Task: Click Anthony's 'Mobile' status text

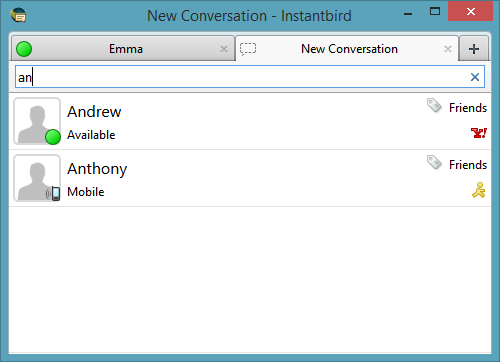Action: pos(86,192)
